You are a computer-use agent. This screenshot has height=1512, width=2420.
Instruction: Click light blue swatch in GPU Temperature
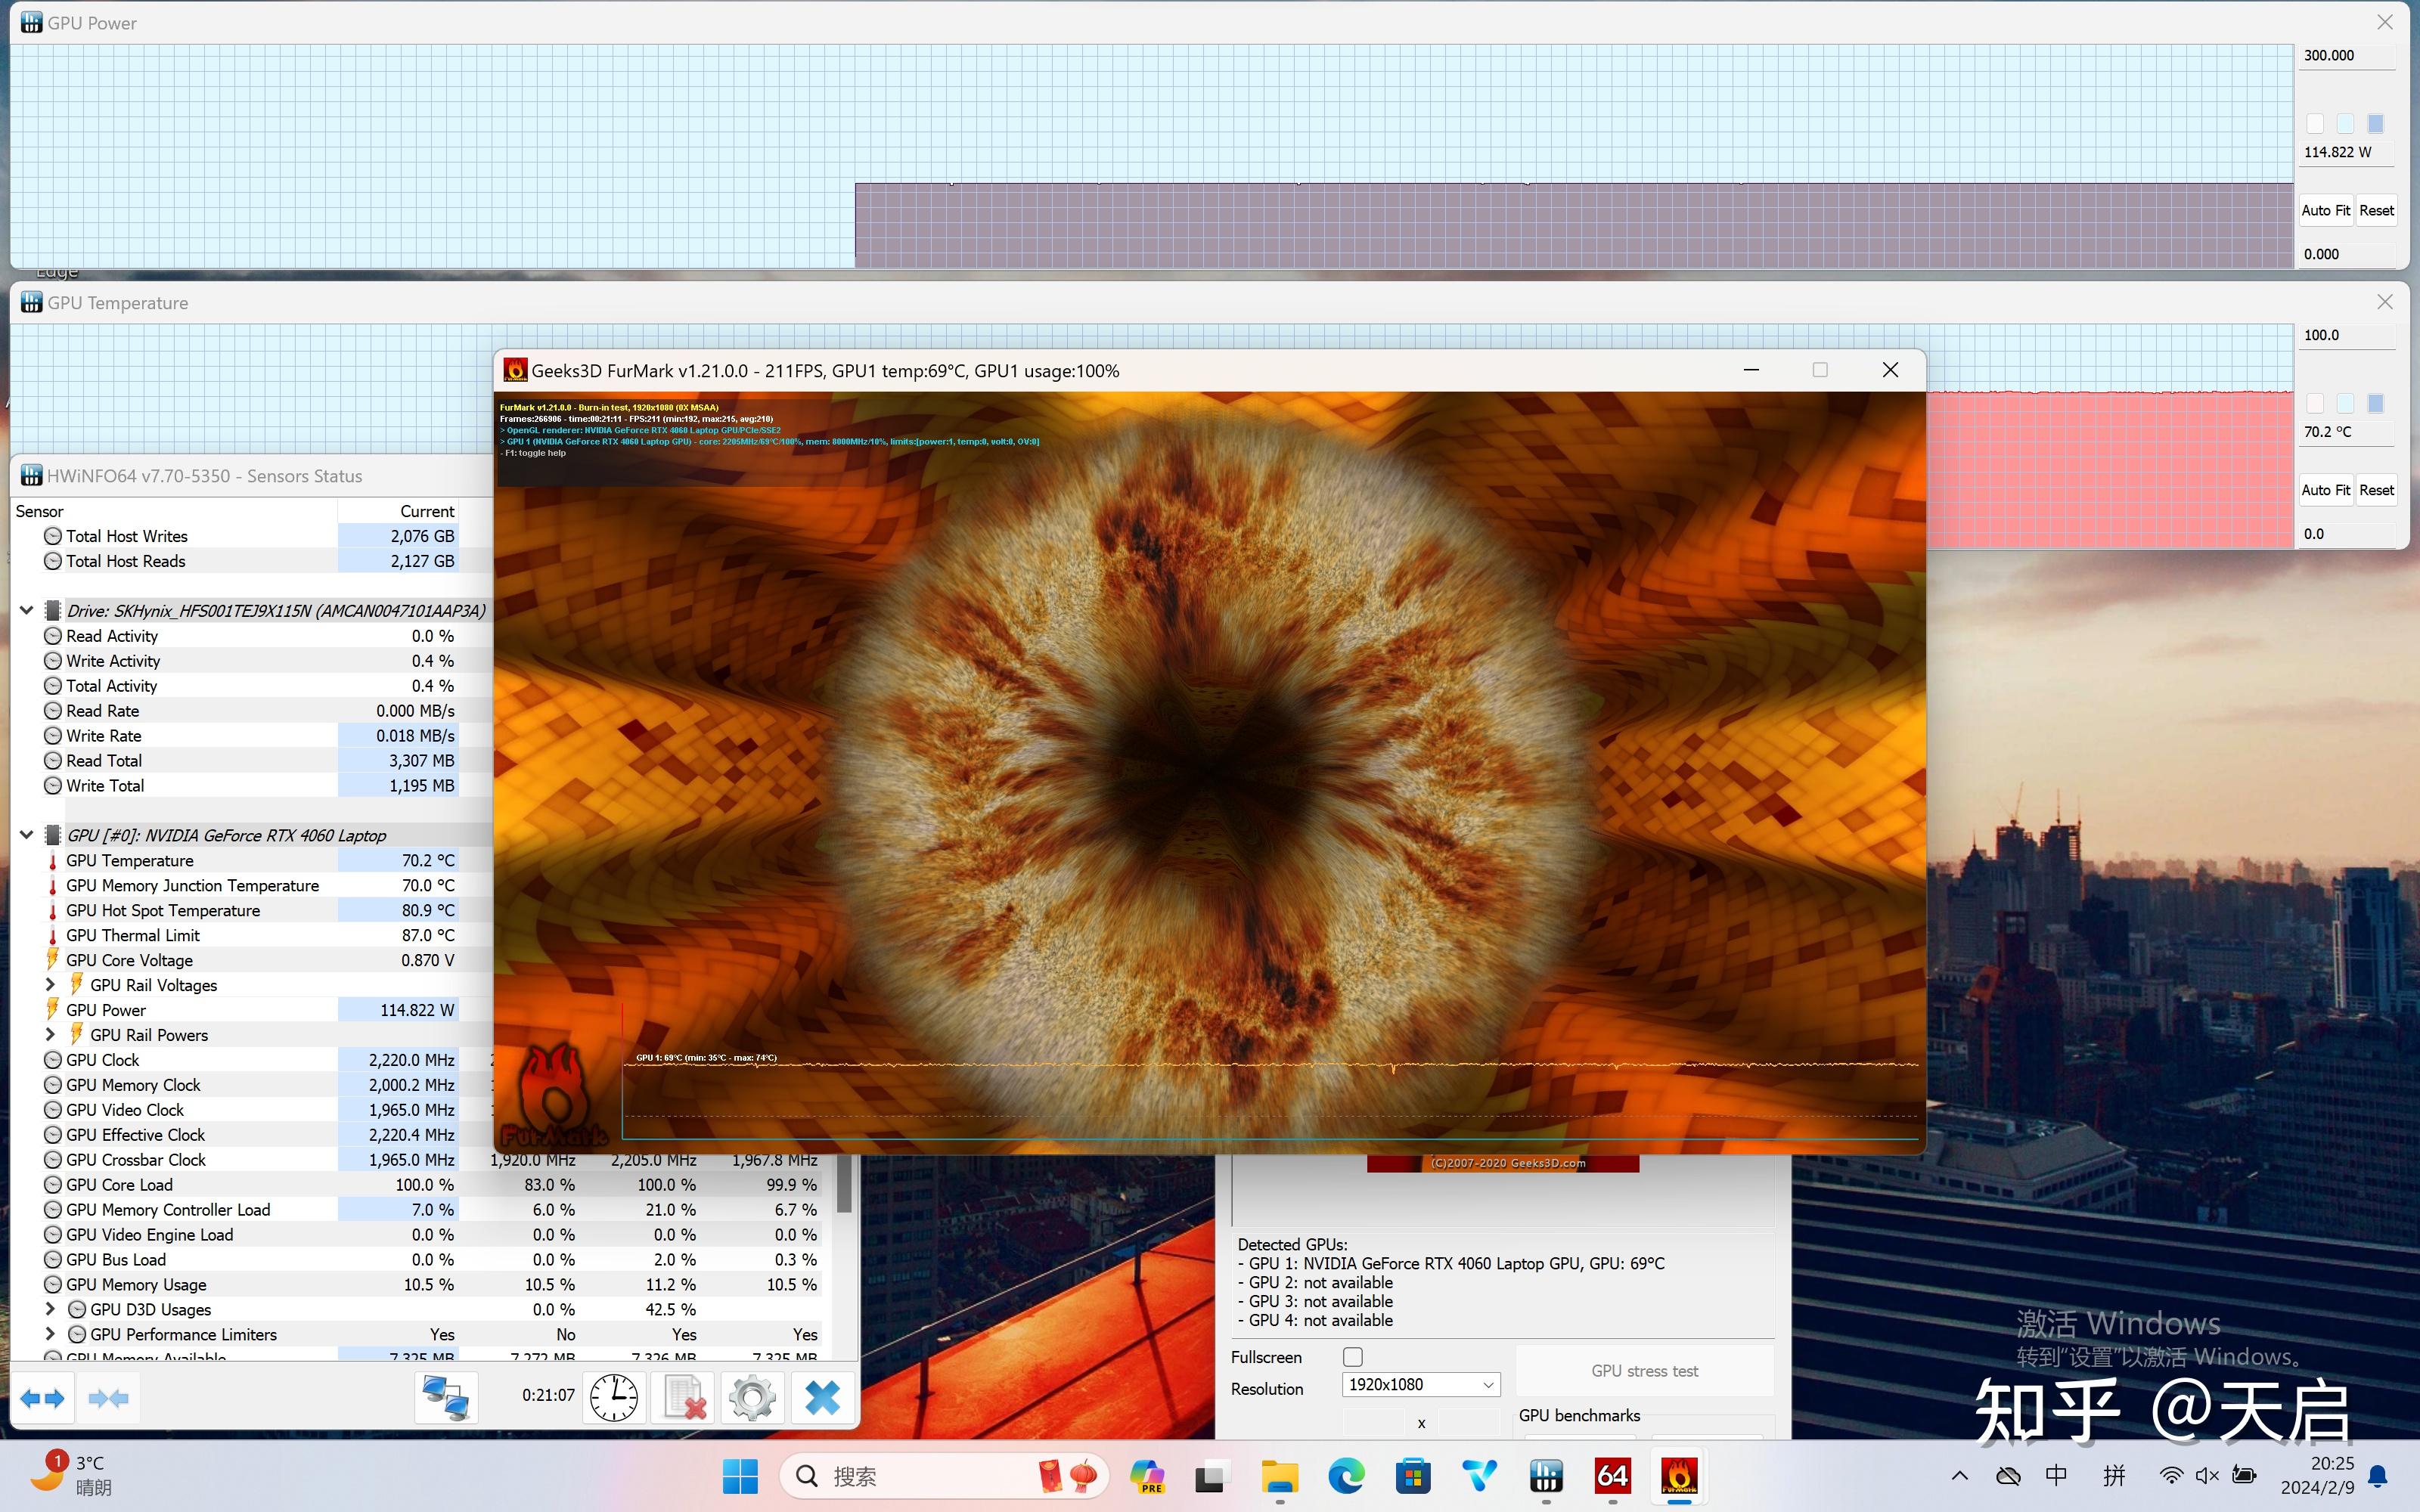click(2345, 404)
